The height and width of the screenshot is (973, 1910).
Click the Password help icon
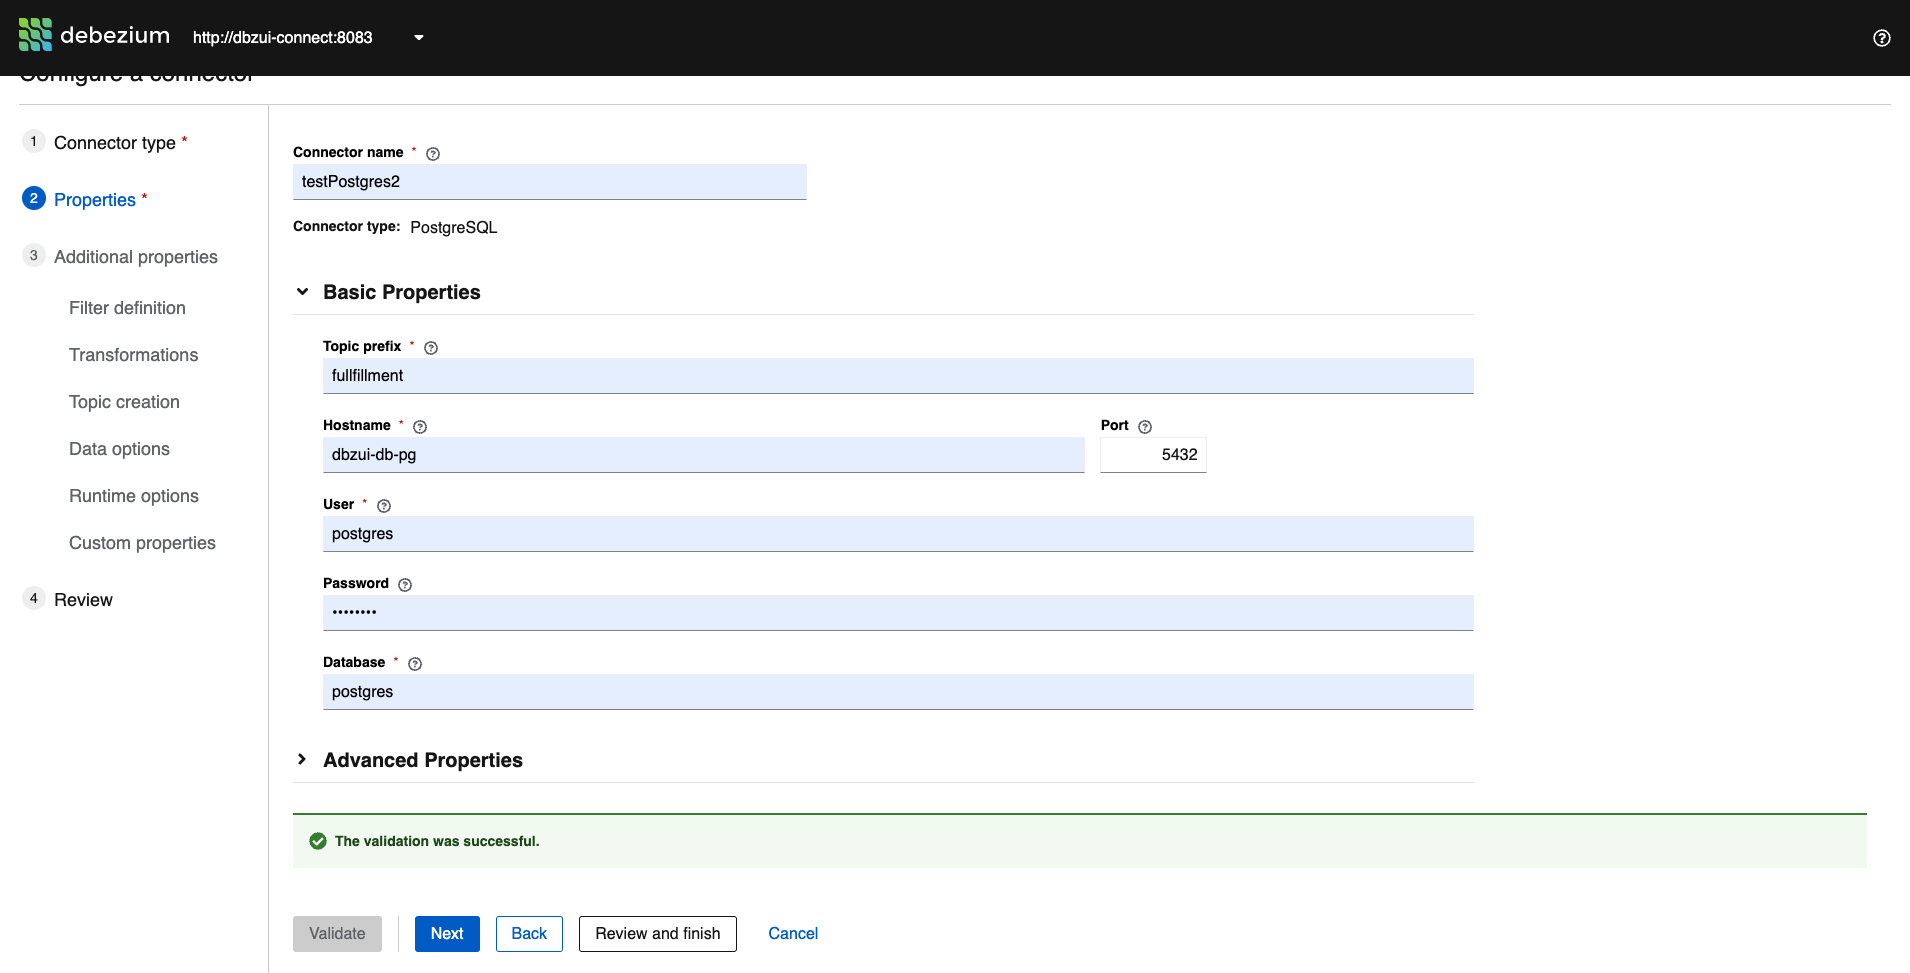pyautogui.click(x=404, y=584)
